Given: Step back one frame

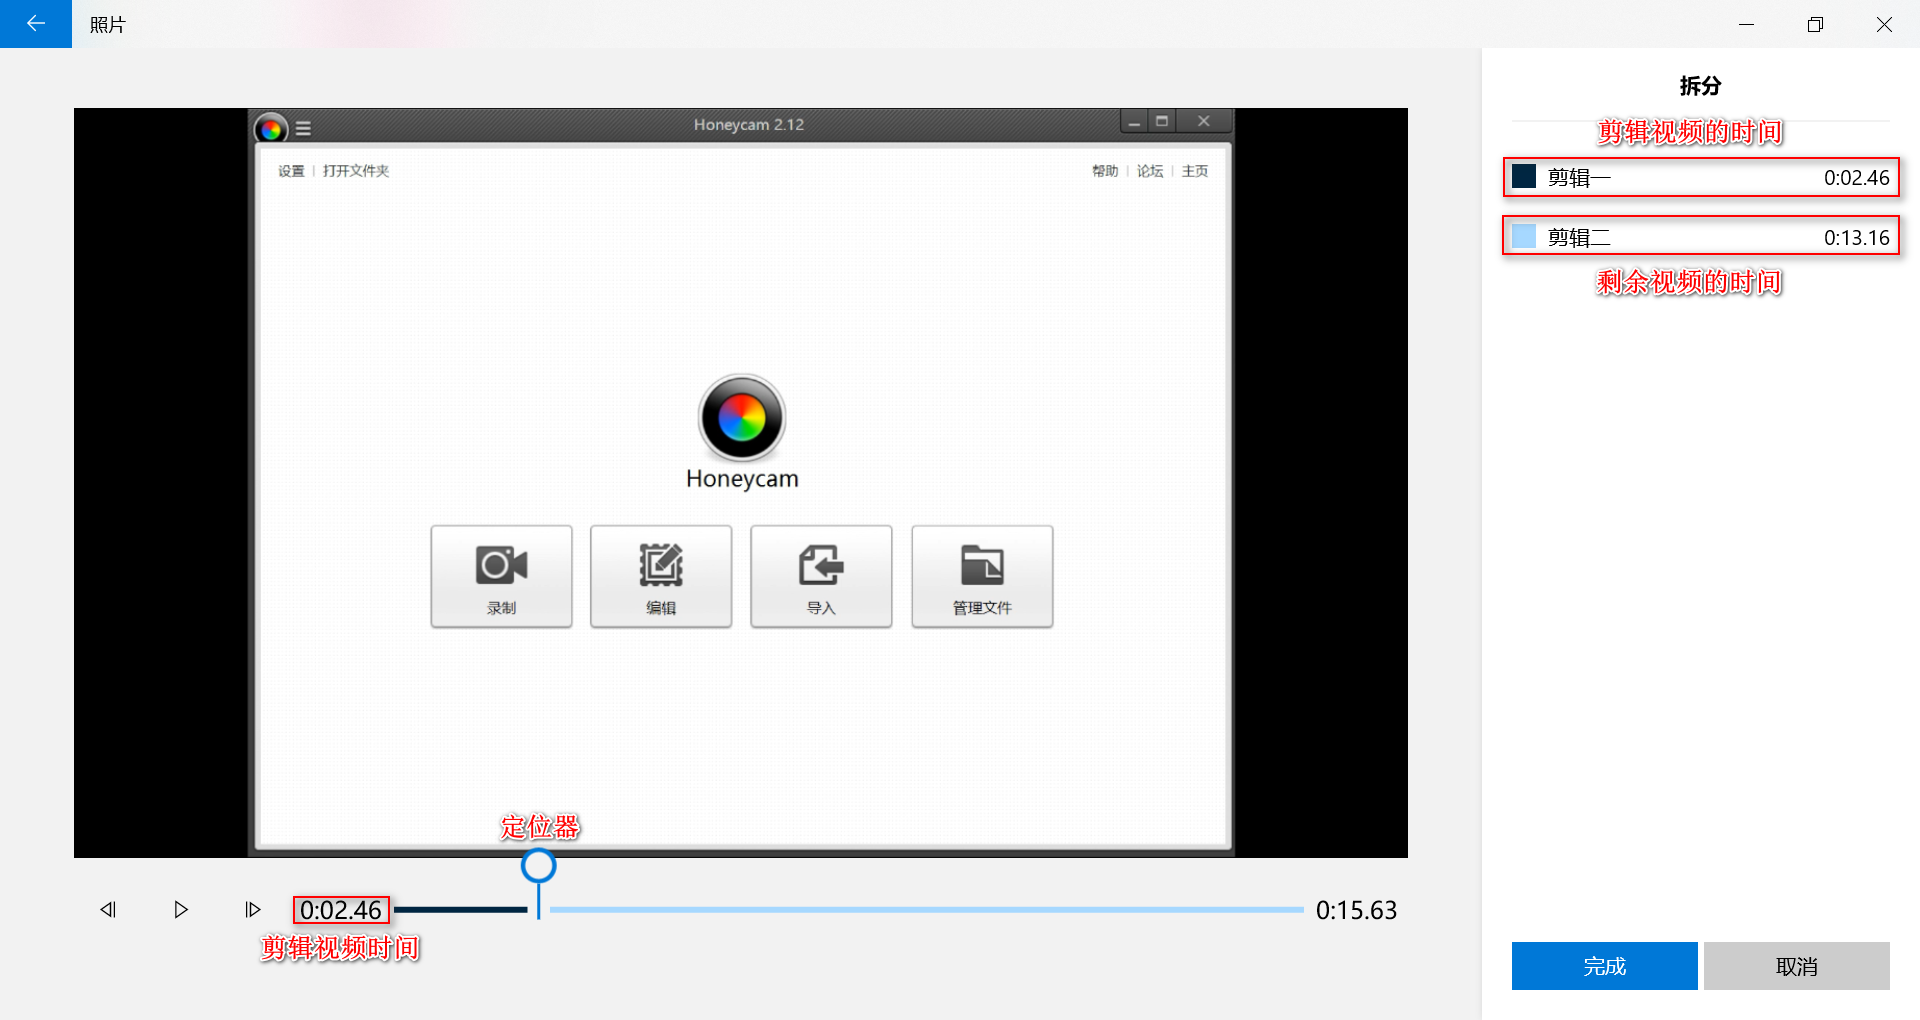Looking at the screenshot, I should coord(108,909).
